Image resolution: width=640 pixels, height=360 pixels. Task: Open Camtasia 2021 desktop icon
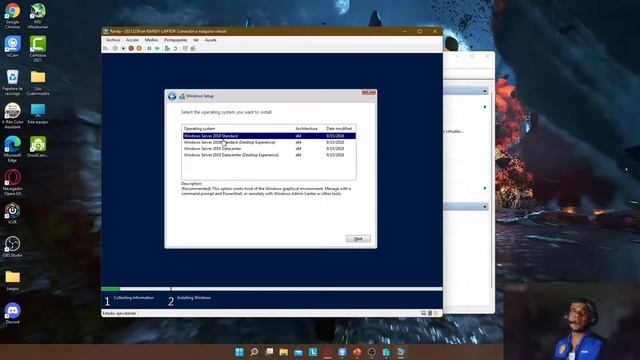pos(38,48)
